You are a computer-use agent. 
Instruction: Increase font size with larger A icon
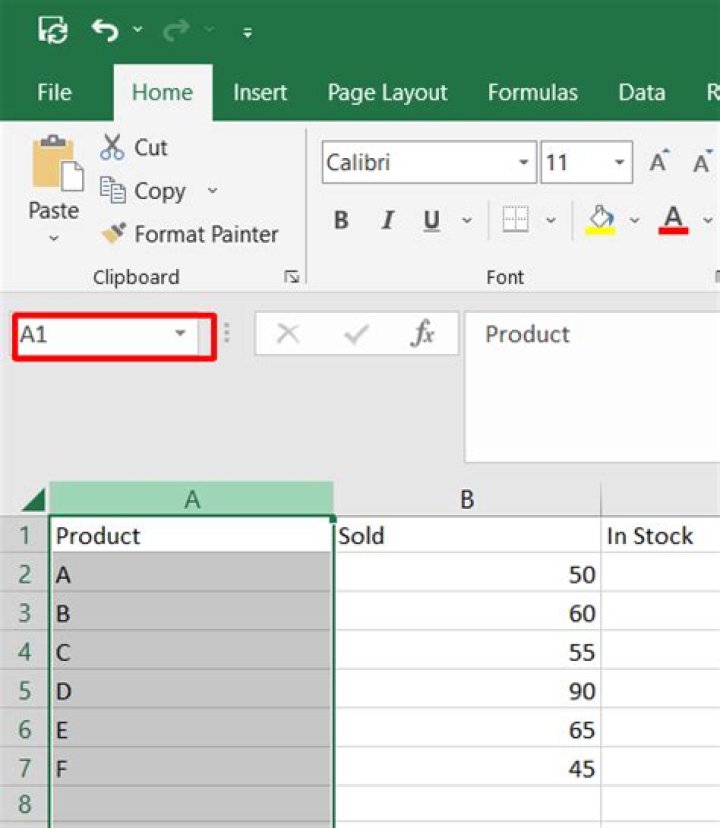pyautogui.click(x=659, y=161)
